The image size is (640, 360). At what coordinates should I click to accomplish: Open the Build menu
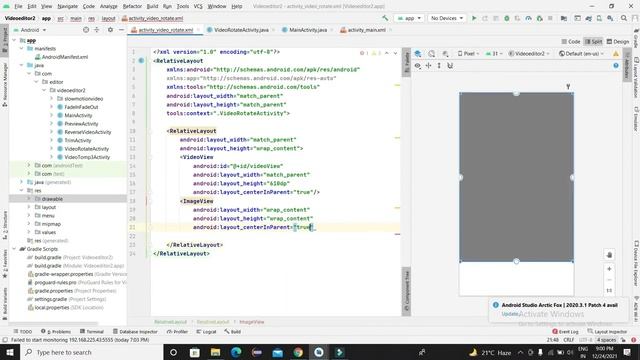click(152, 6)
